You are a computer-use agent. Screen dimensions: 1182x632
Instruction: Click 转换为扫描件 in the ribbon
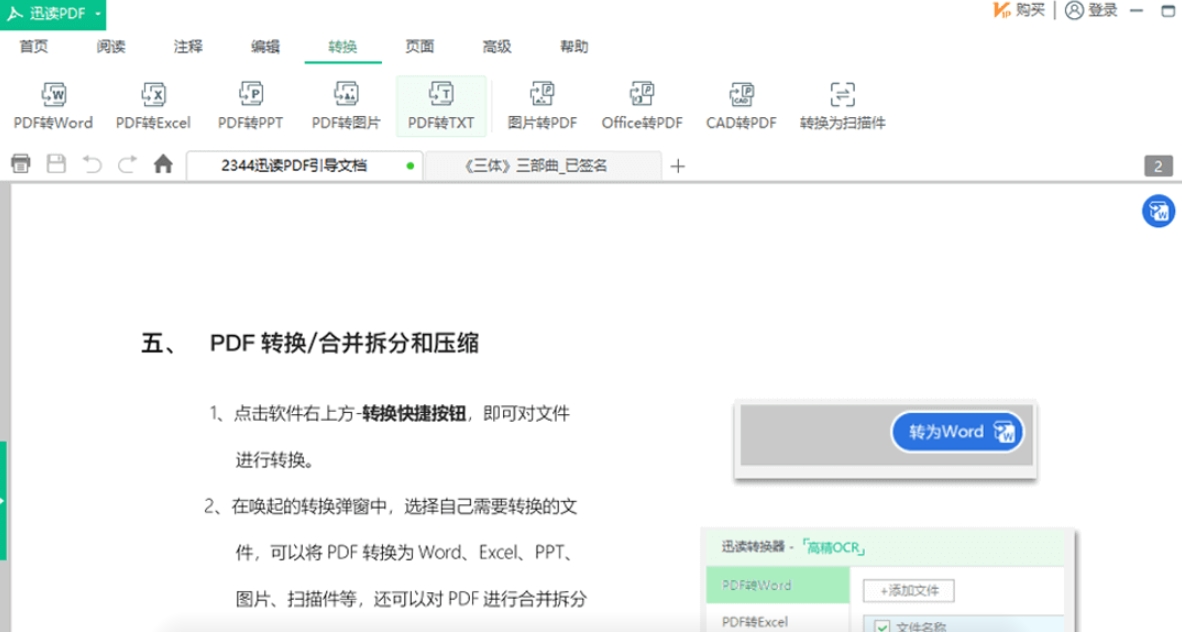pyautogui.click(x=842, y=106)
